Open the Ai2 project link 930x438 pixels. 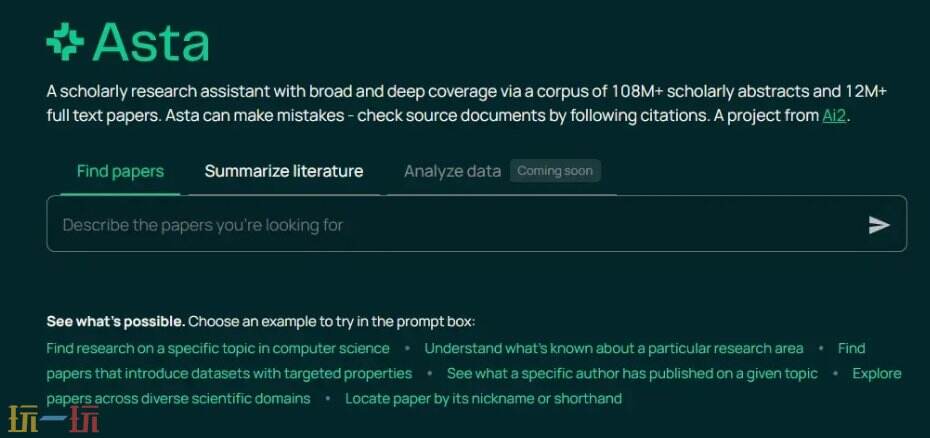click(834, 115)
